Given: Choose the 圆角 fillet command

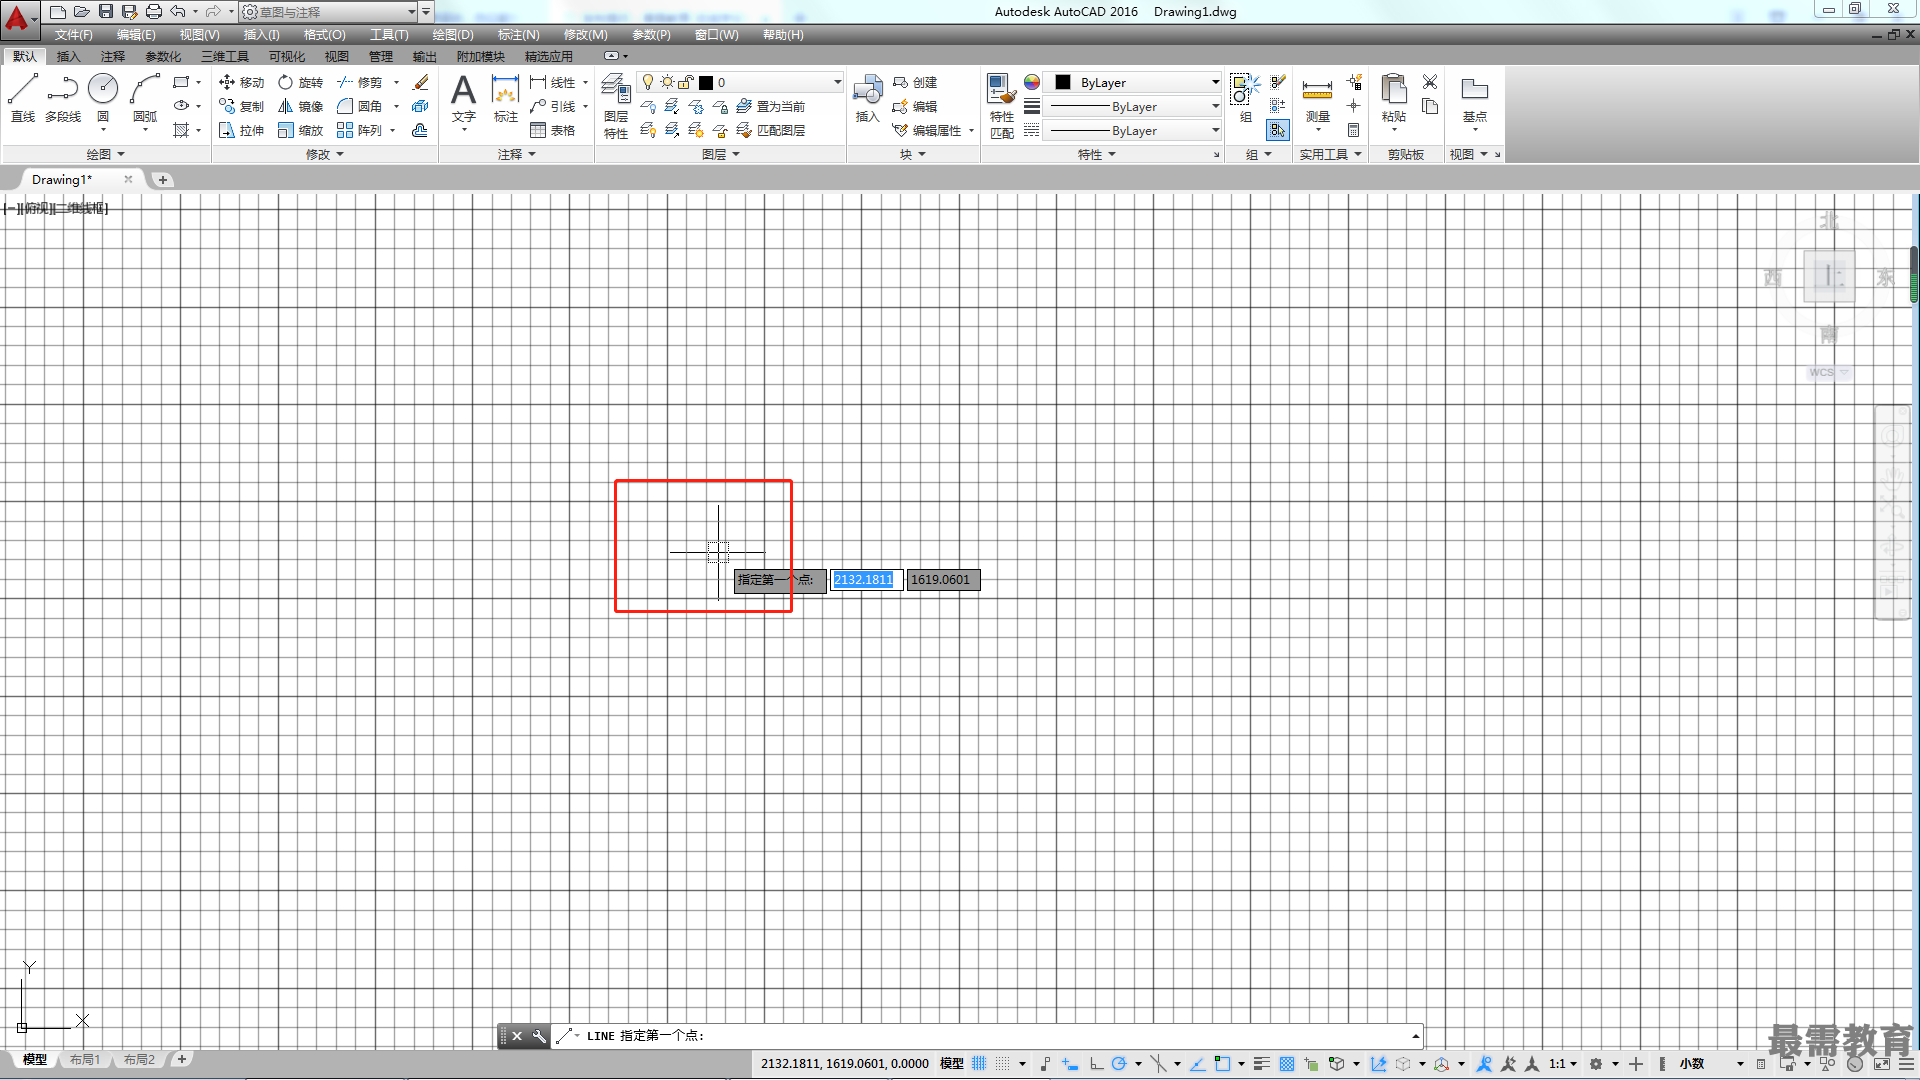Looking at the screenshot, I should tap(360, 106).
